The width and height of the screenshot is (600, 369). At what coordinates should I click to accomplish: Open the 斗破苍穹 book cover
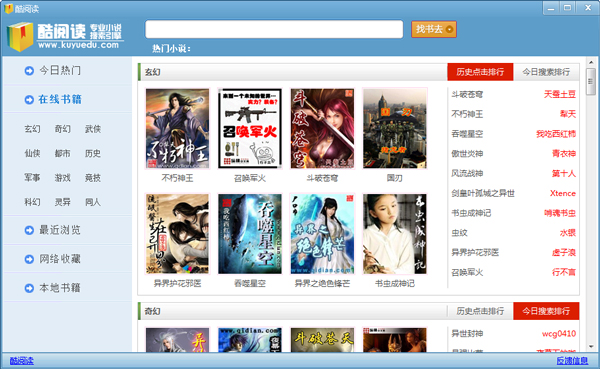[x=322, y=129]
